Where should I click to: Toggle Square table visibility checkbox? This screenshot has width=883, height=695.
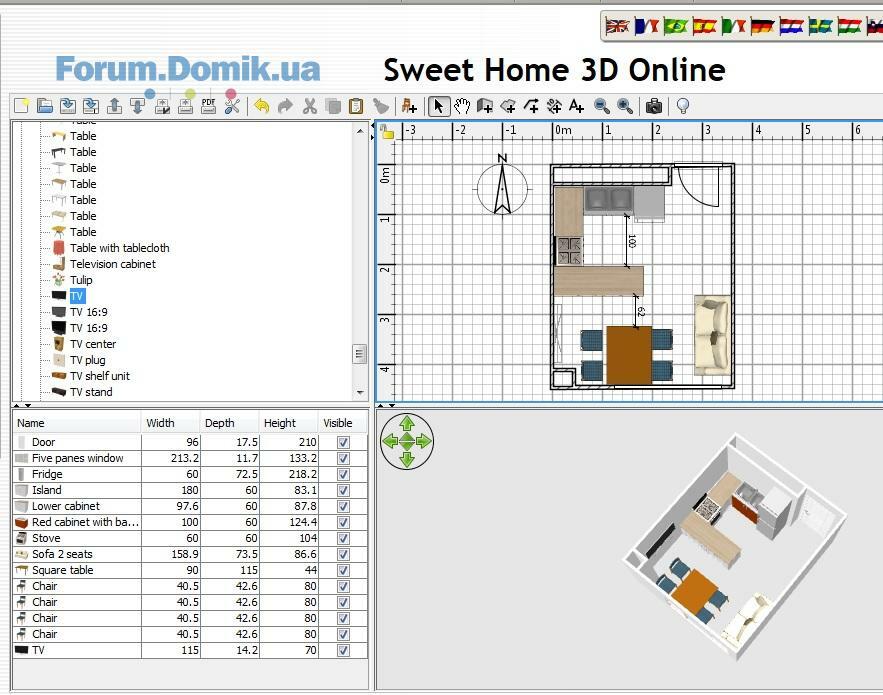343,571
